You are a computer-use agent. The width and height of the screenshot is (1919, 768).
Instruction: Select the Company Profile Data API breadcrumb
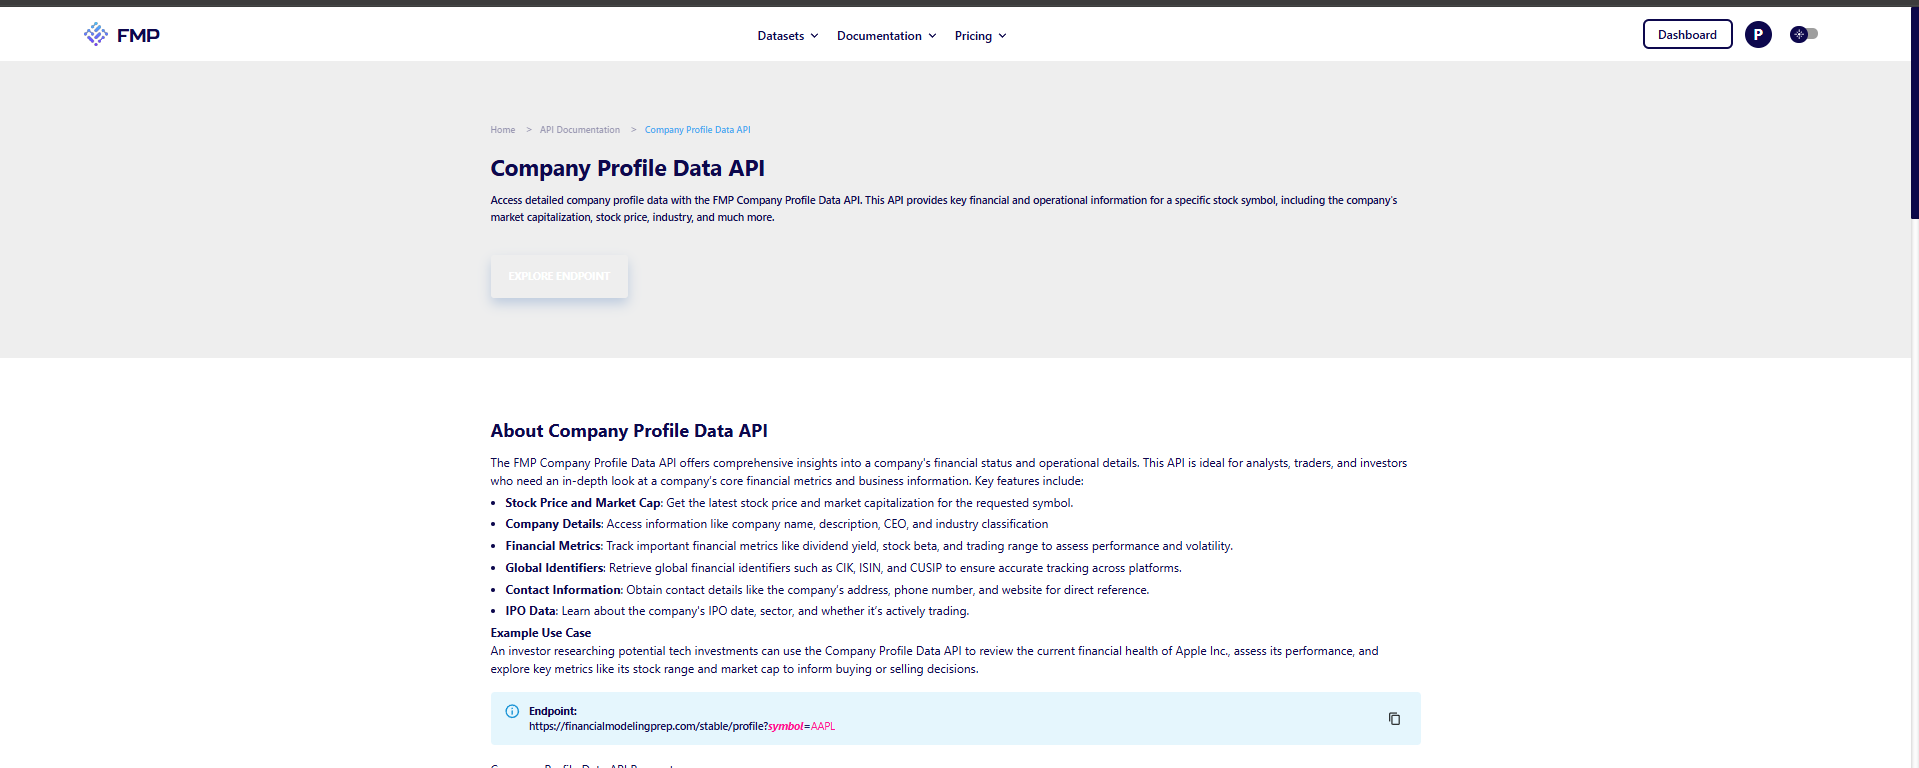coord(697,130)
